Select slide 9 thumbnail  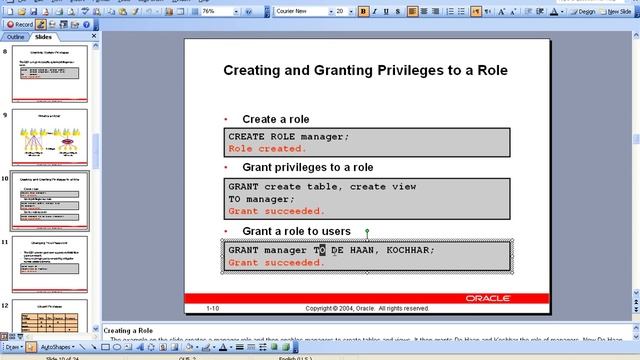click(49, 137)
